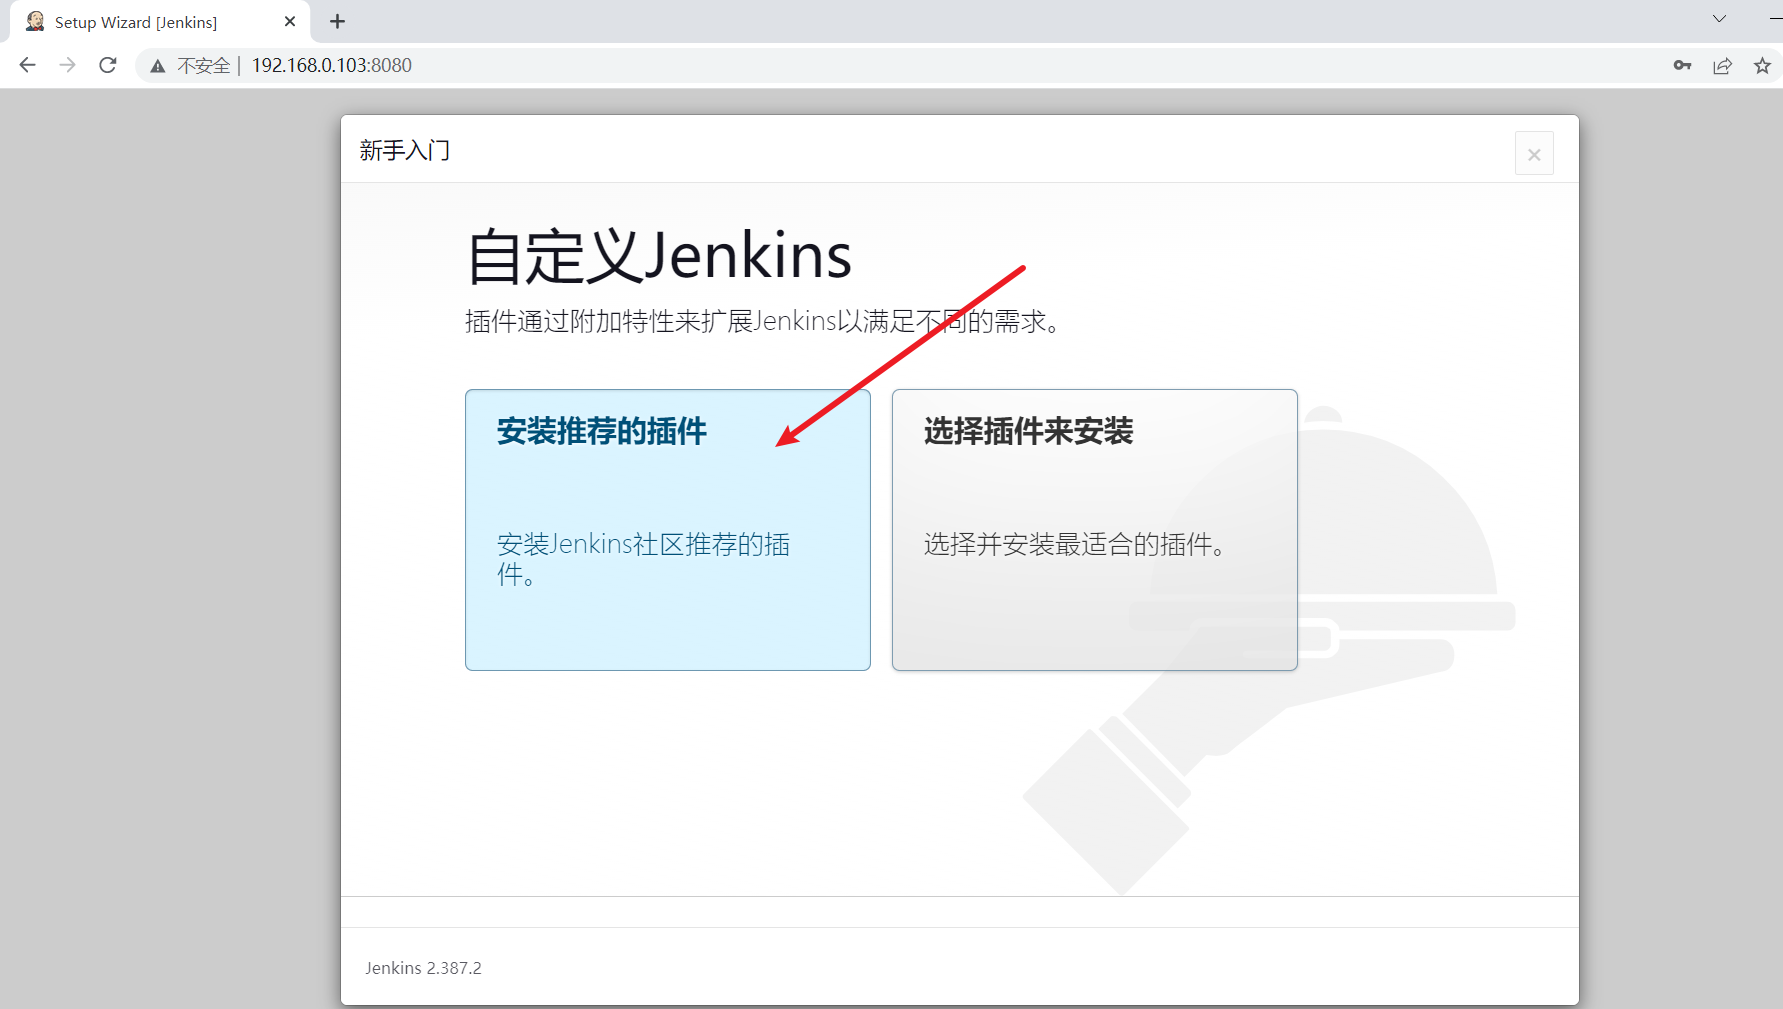Click the 自定义Jenkins heading
The height and width of the screenshot is (1009, 1783).
tap(659, 256)
